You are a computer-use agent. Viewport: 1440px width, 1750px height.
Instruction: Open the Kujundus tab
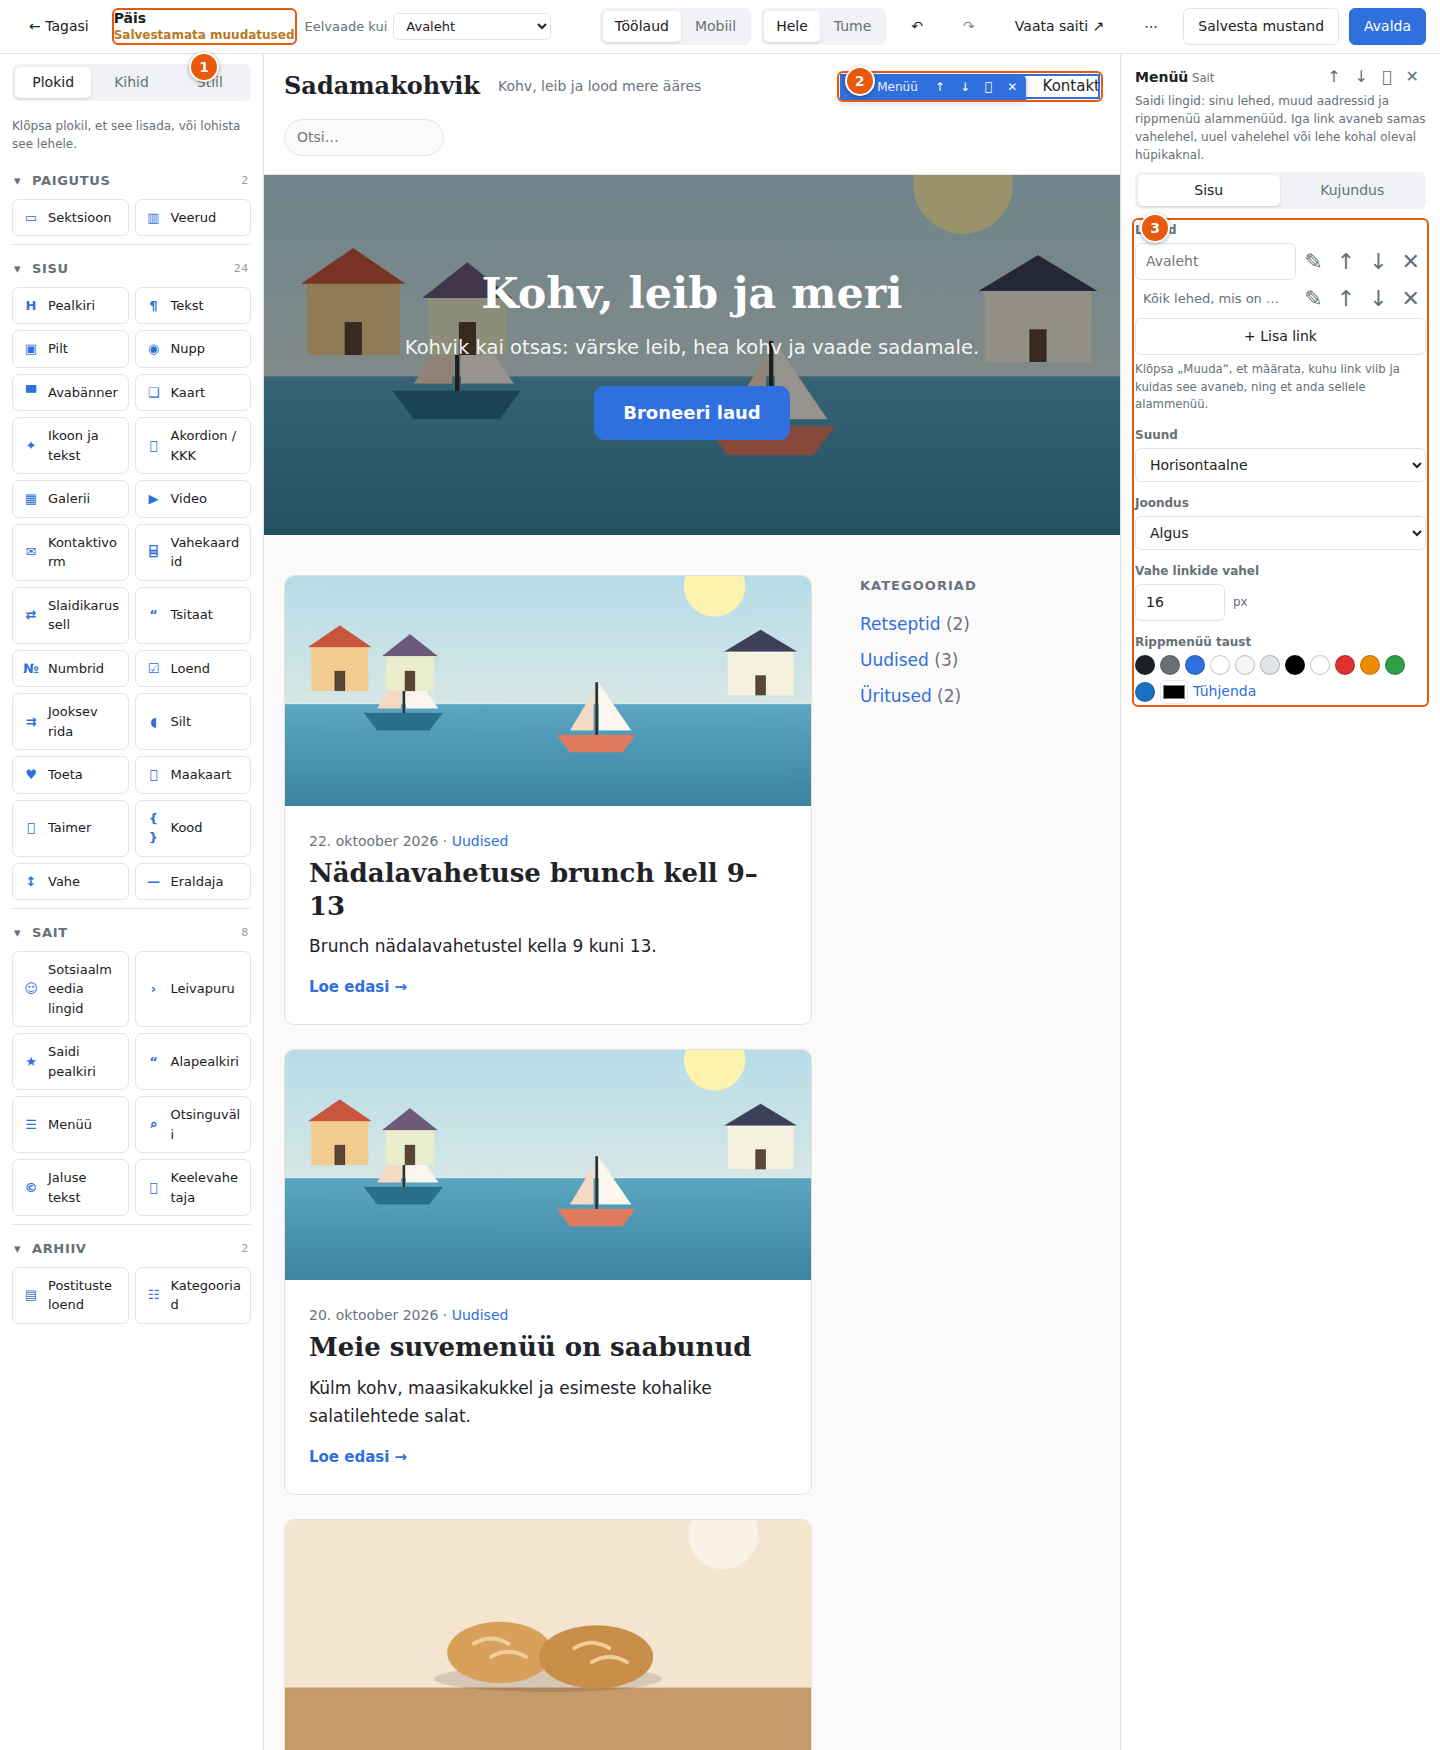pos(1352,190)
